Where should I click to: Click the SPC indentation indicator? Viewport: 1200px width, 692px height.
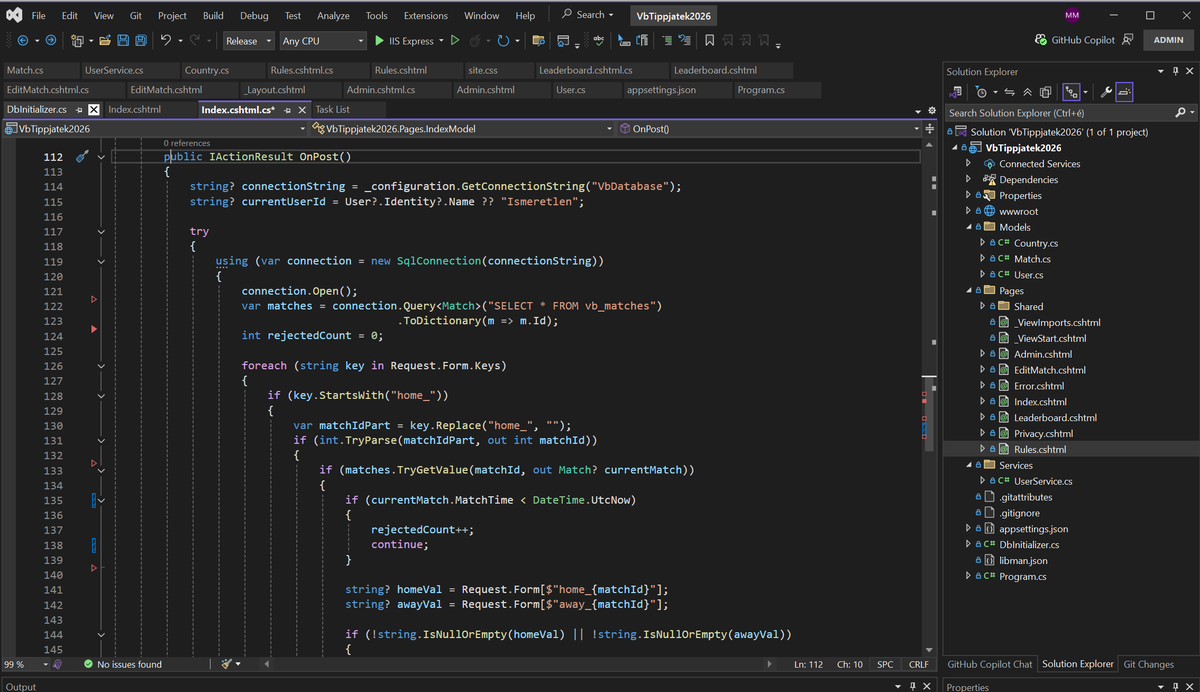[x=885, y=664]
